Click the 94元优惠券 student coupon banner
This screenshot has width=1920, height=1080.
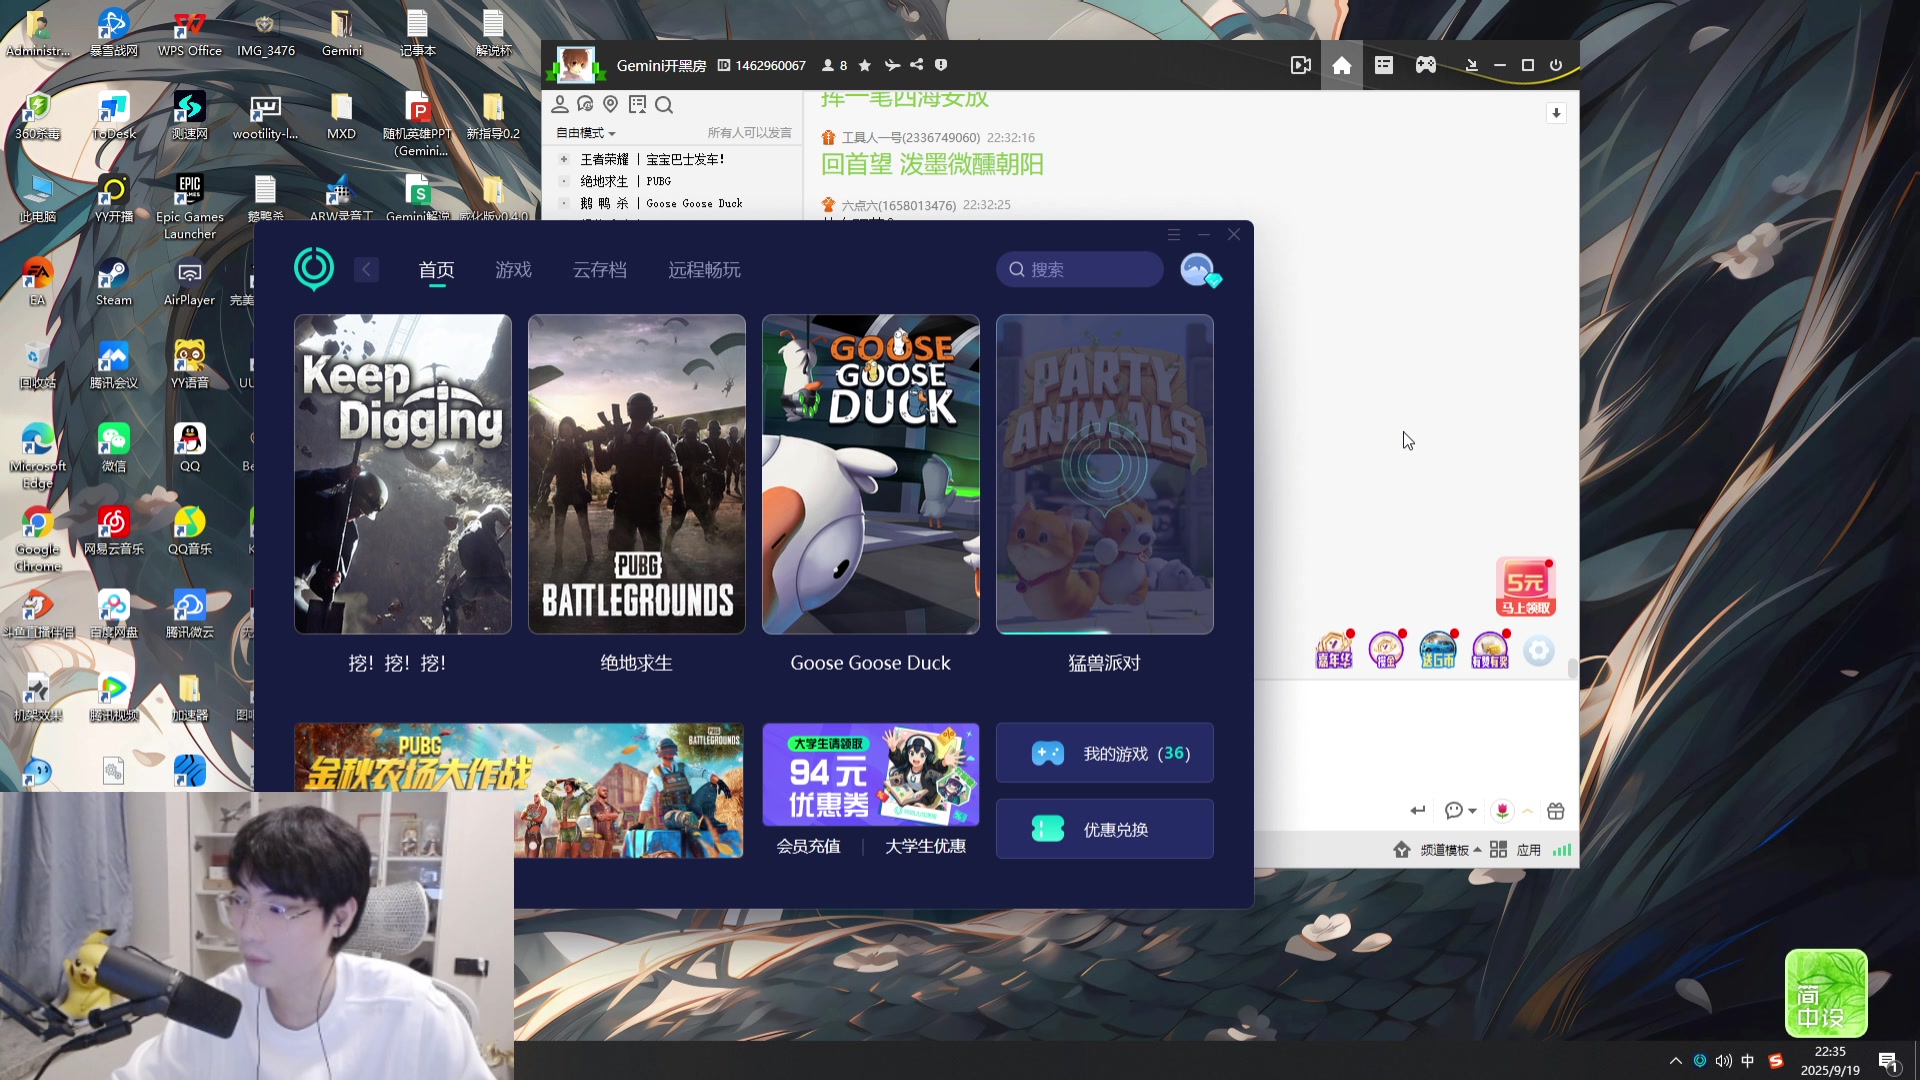(871, 774)
